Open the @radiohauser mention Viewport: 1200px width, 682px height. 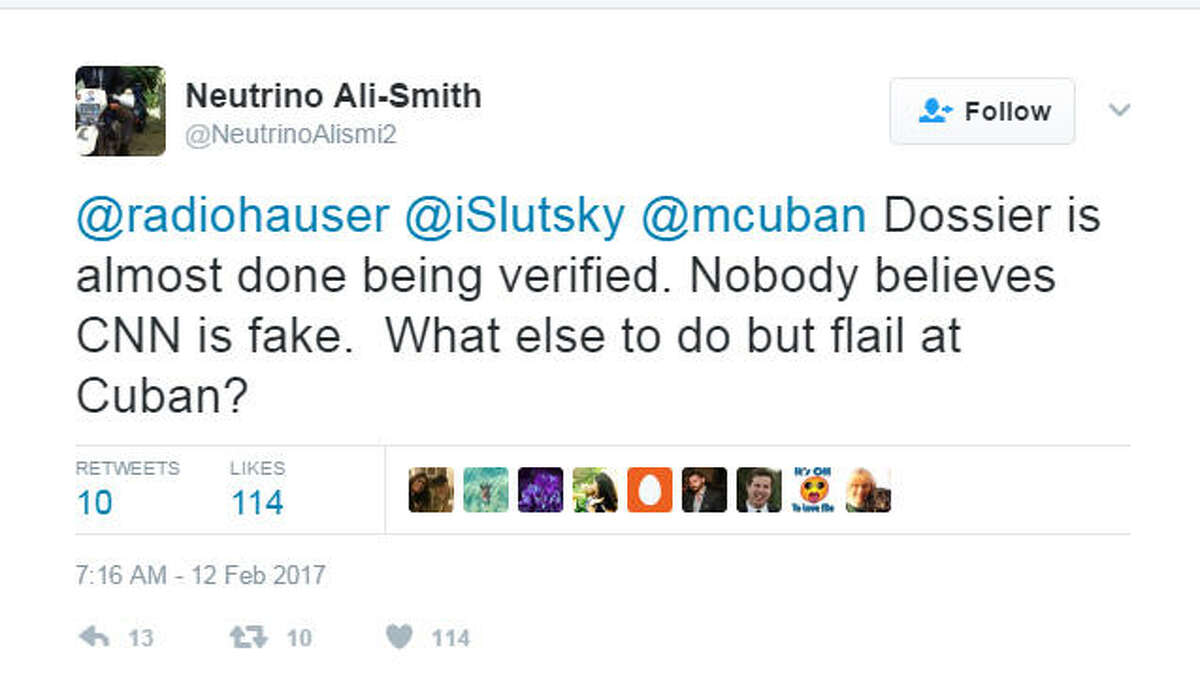232,217
